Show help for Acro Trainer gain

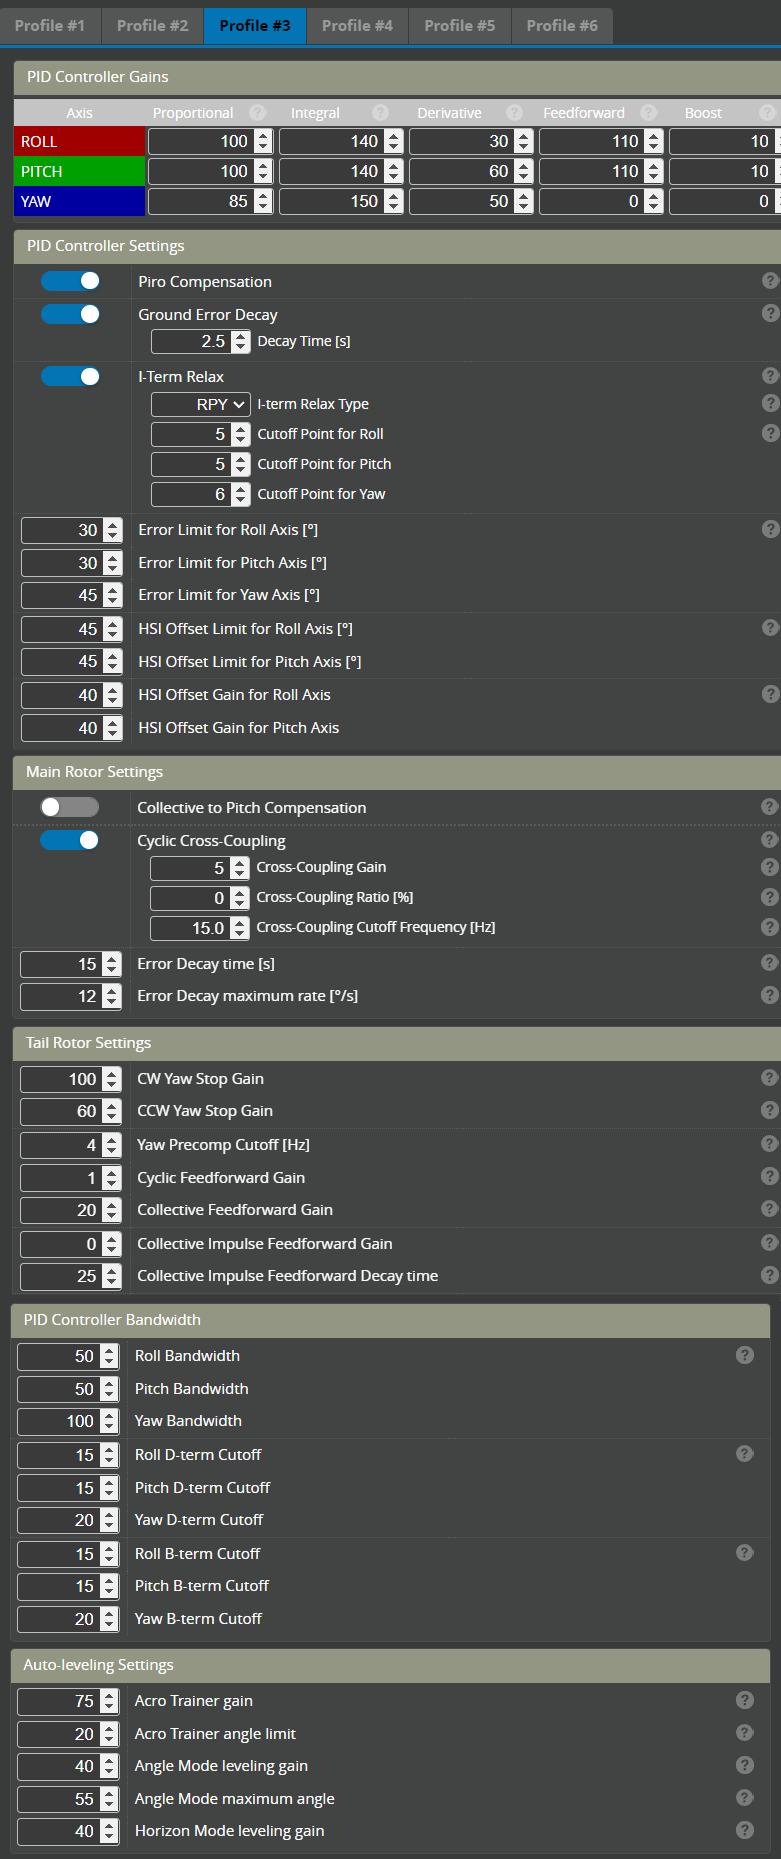point(745,1700)
